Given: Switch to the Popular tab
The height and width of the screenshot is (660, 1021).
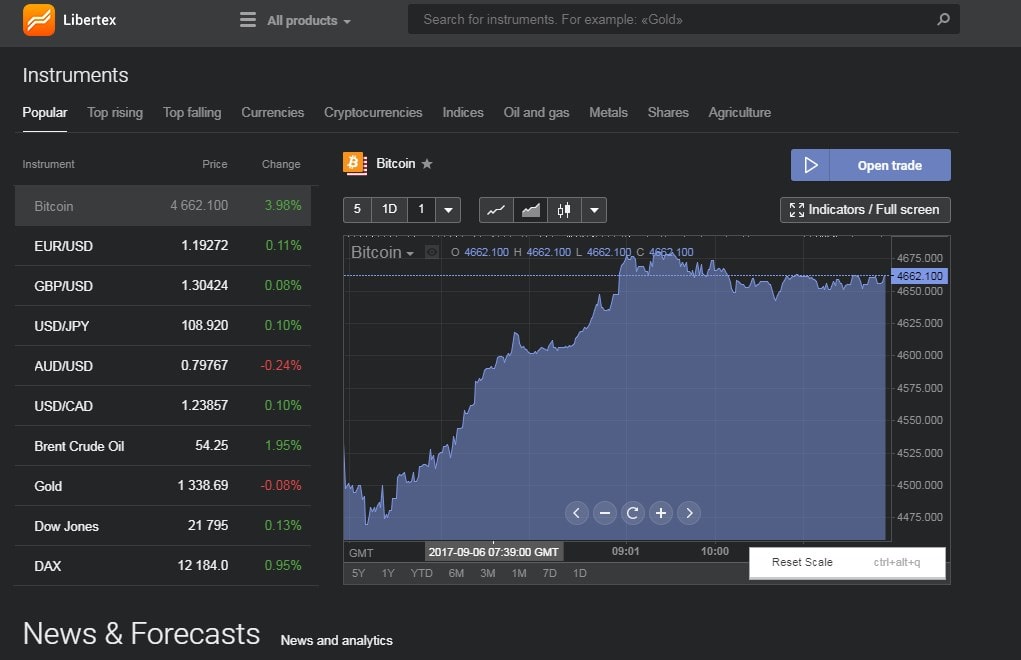Looking at the screenshot, I should point(44,112).
